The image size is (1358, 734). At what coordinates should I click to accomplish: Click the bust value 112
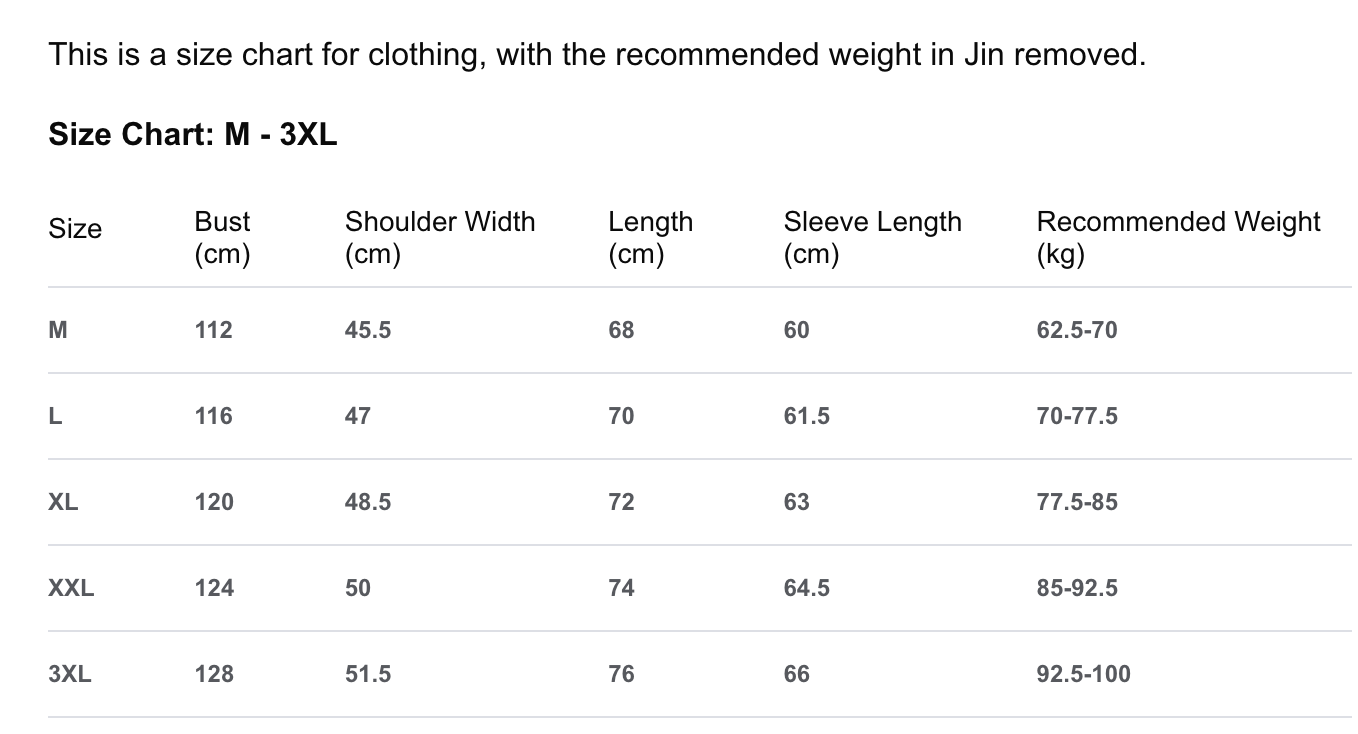pyautogui.click(x=213, y=330)
